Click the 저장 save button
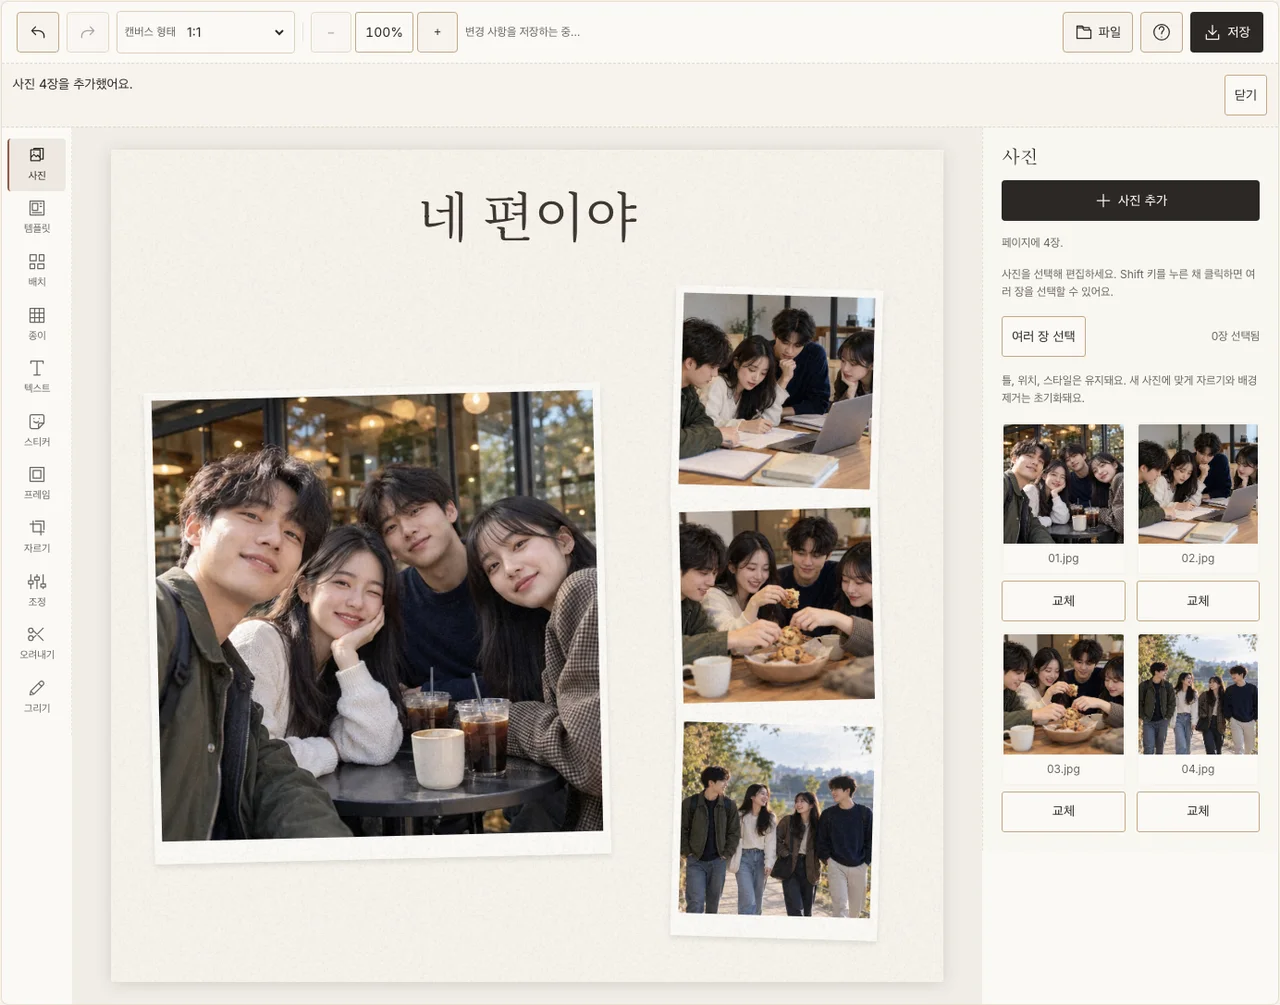 1227,32
